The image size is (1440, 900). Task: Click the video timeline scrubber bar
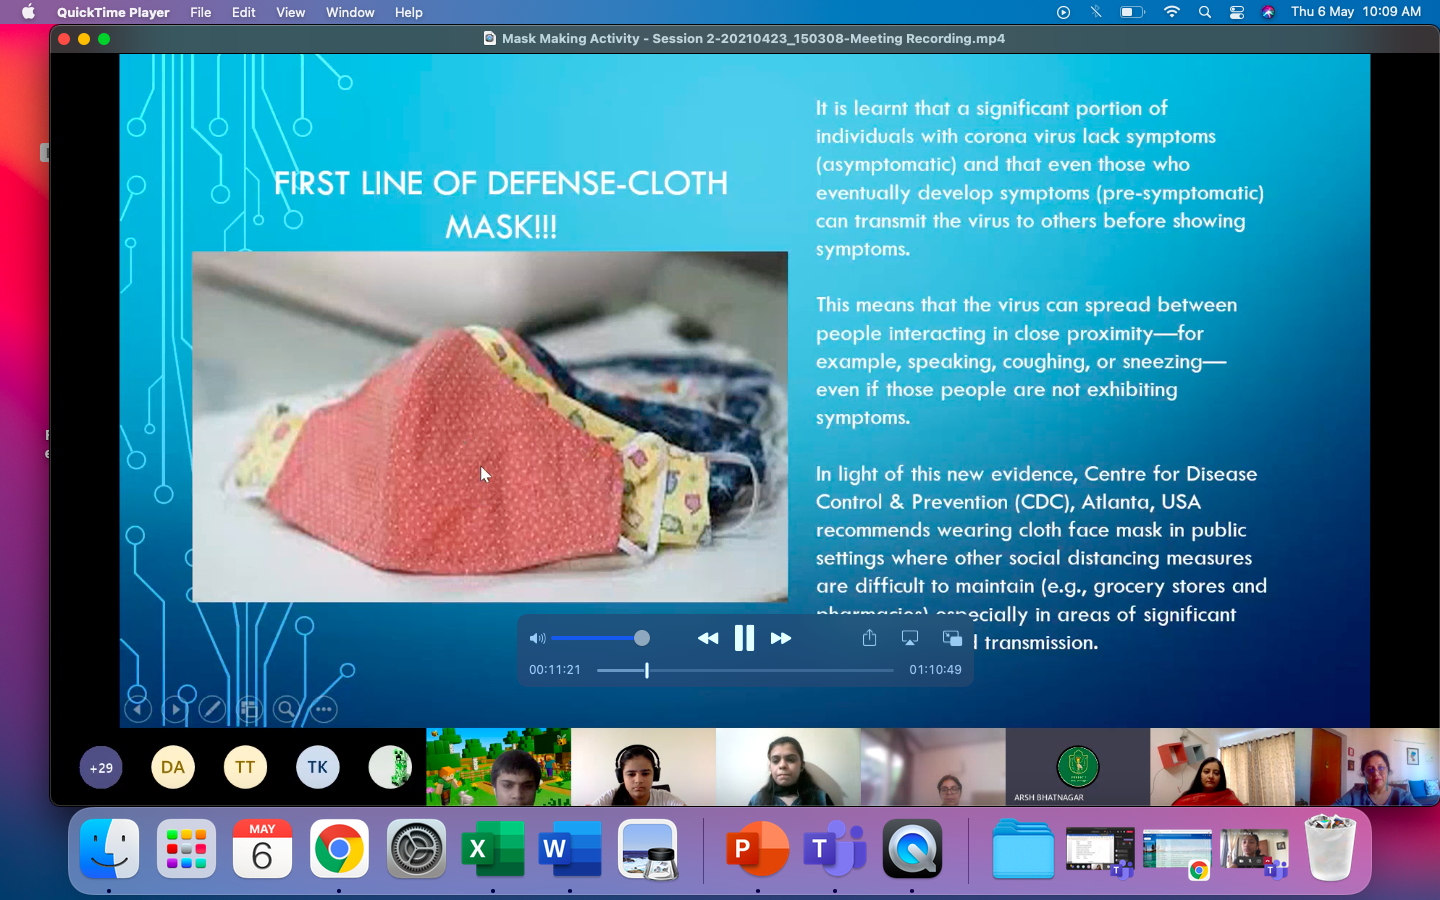[745, 670]
